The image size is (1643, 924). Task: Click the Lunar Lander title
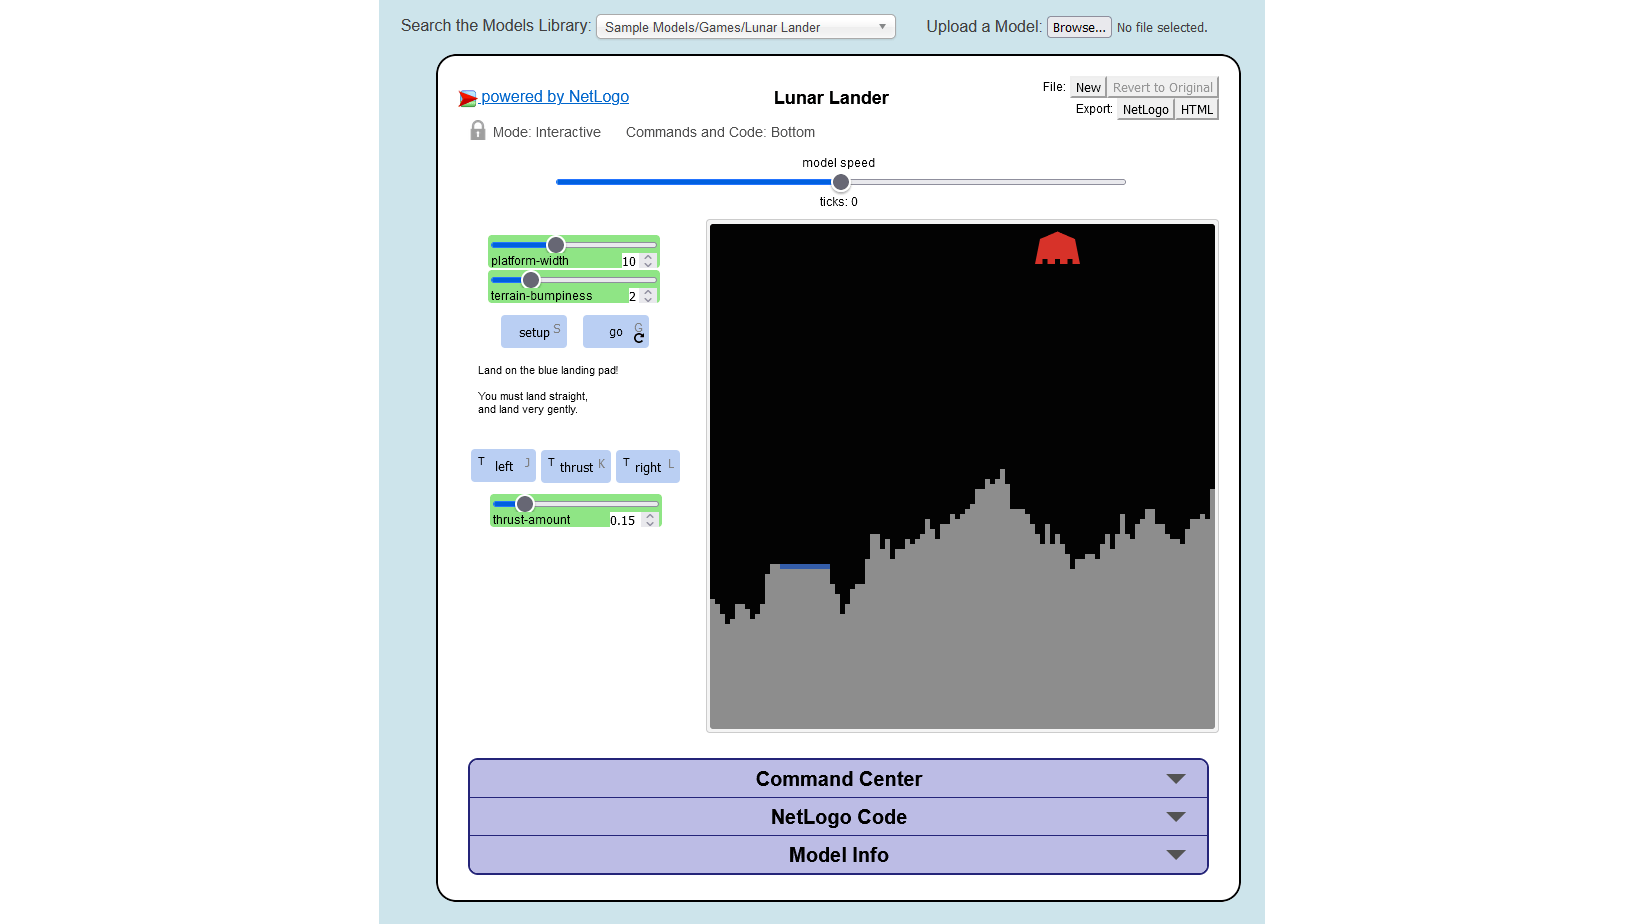click(x=831, y=98)
